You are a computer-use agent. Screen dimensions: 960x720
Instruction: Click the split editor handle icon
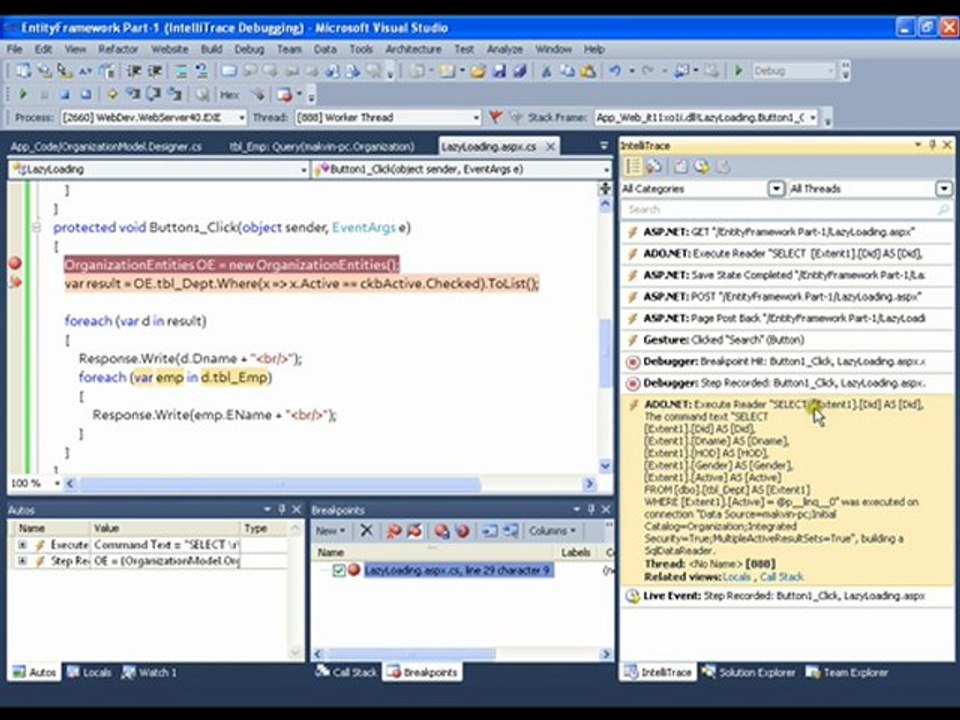coord(605,189)
